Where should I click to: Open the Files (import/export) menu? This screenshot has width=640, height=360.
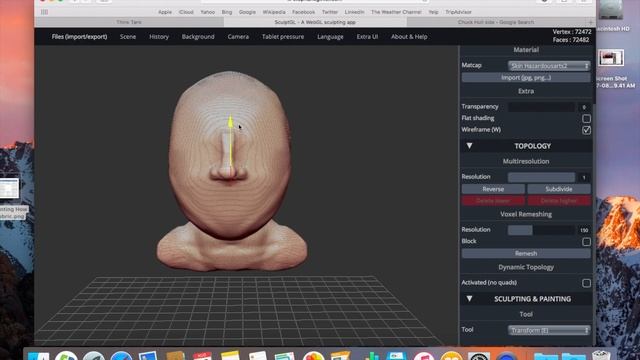coord(79,37)
